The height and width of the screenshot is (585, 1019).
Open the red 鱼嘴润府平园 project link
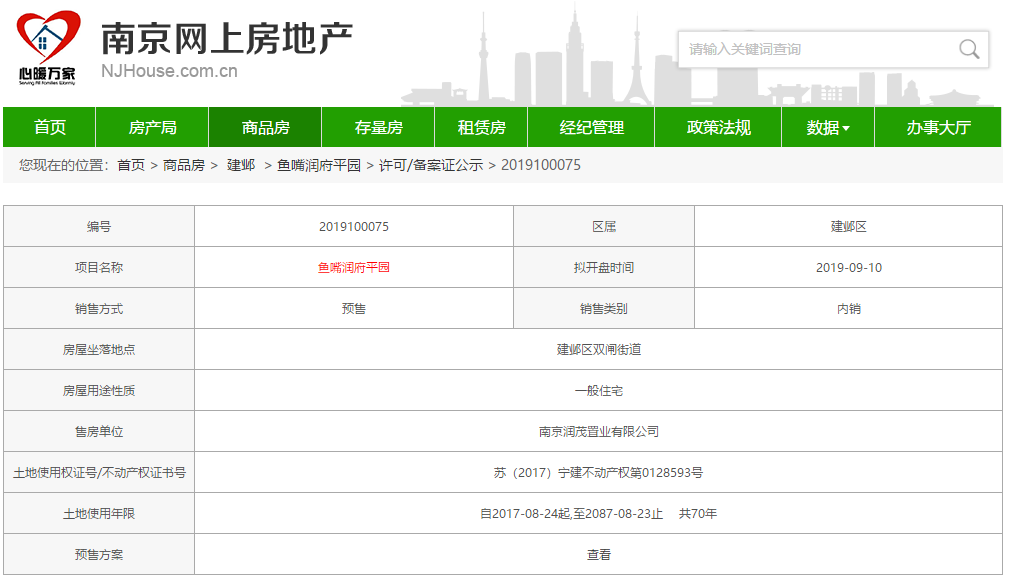354,268
